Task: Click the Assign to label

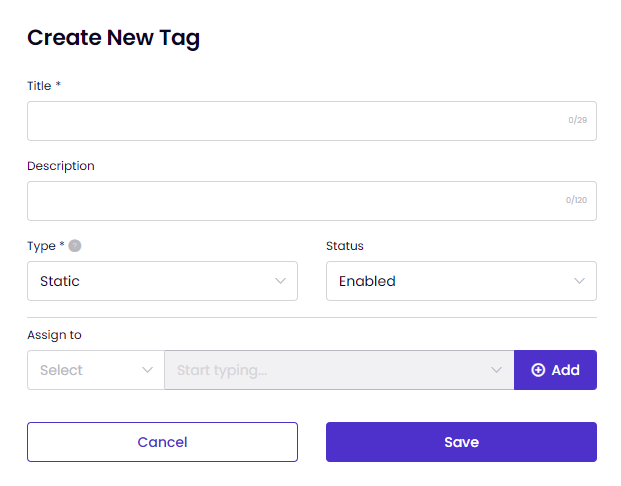Action: (x=54, y=335)
